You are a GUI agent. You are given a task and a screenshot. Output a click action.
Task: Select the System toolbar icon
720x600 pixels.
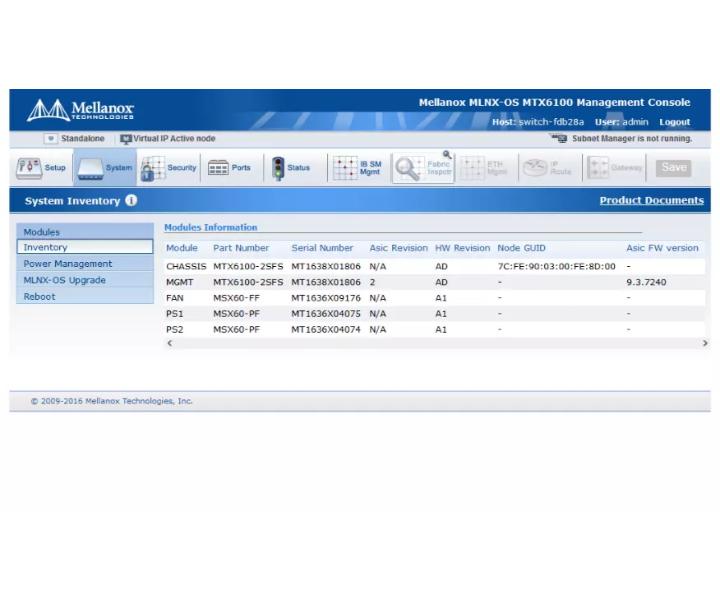coord(90,168)
